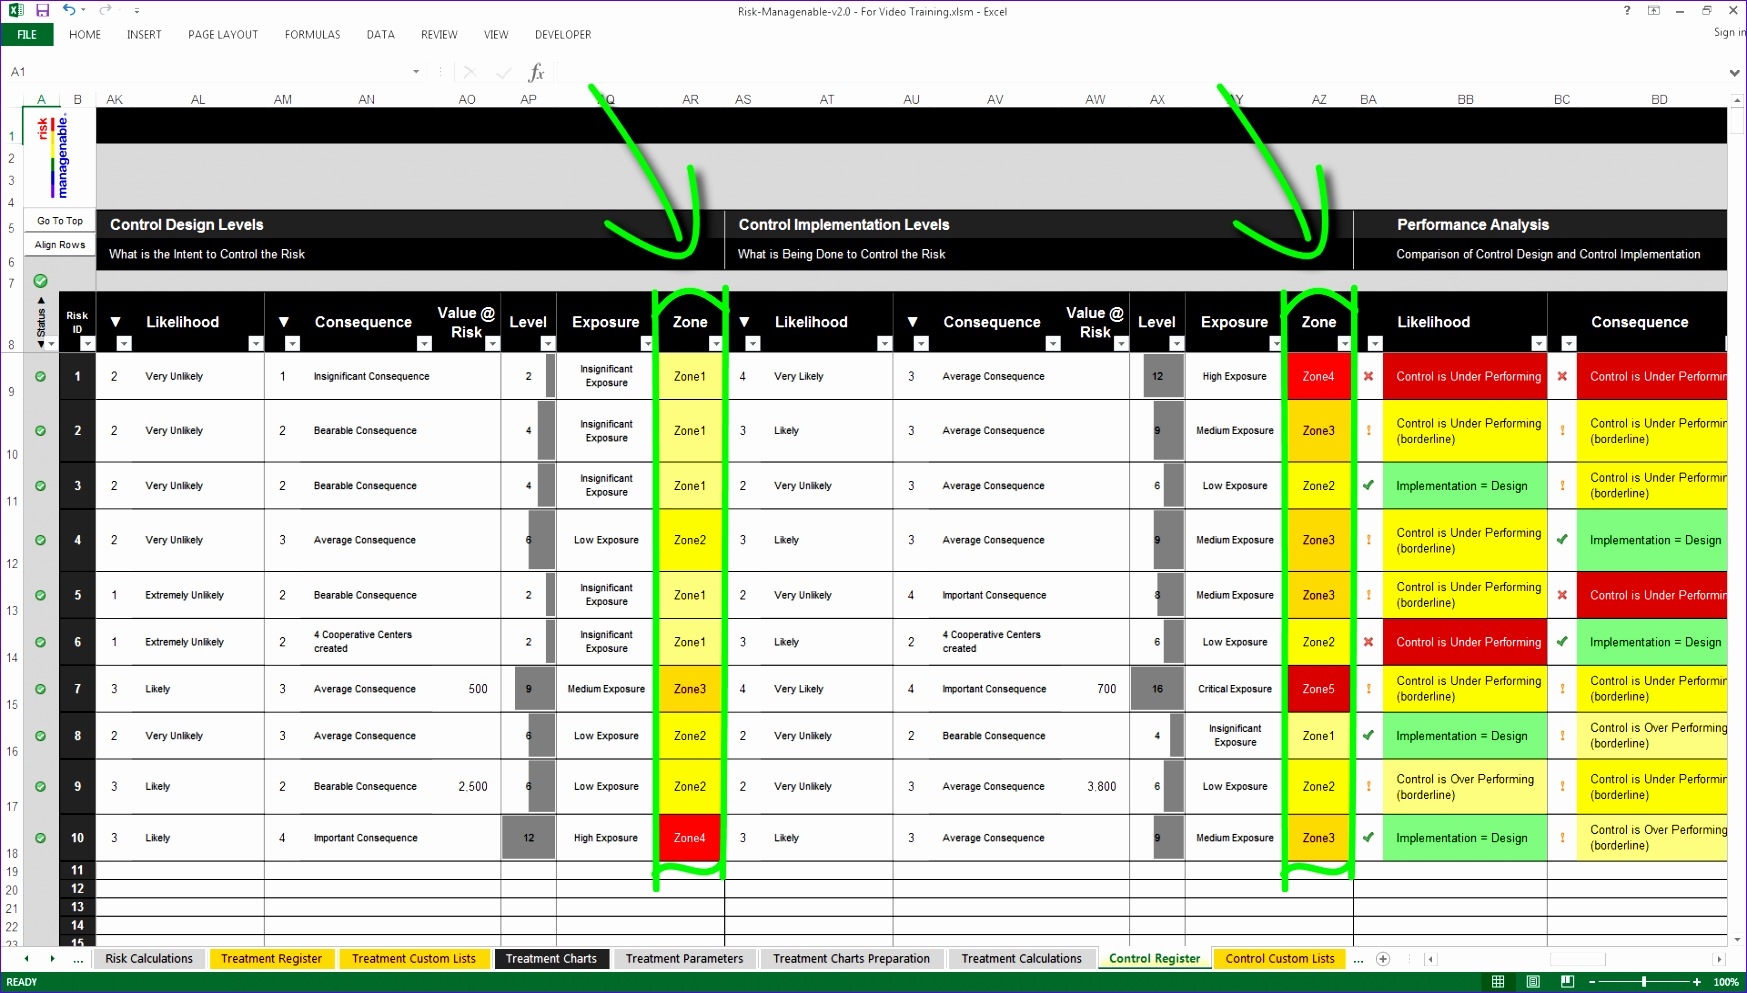
Task: Click the Save icon on Quick Access Toolbar
Action: [x=40, y=11]
